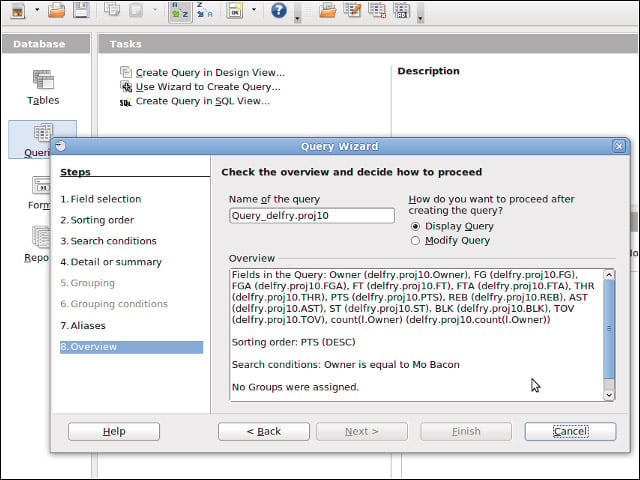Screen dimensions: 640x480
Task: Click 'No Groups were assigned.' text
Action: click(295, 387)
